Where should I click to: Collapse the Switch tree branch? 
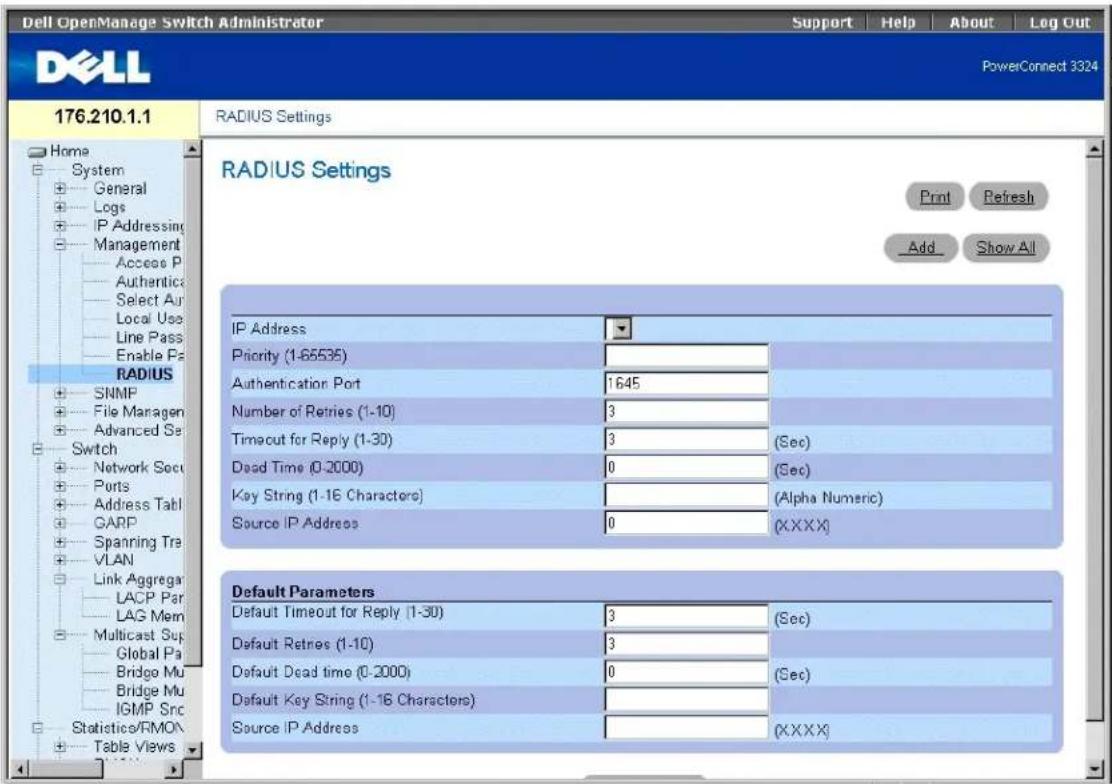pos(38,449)
